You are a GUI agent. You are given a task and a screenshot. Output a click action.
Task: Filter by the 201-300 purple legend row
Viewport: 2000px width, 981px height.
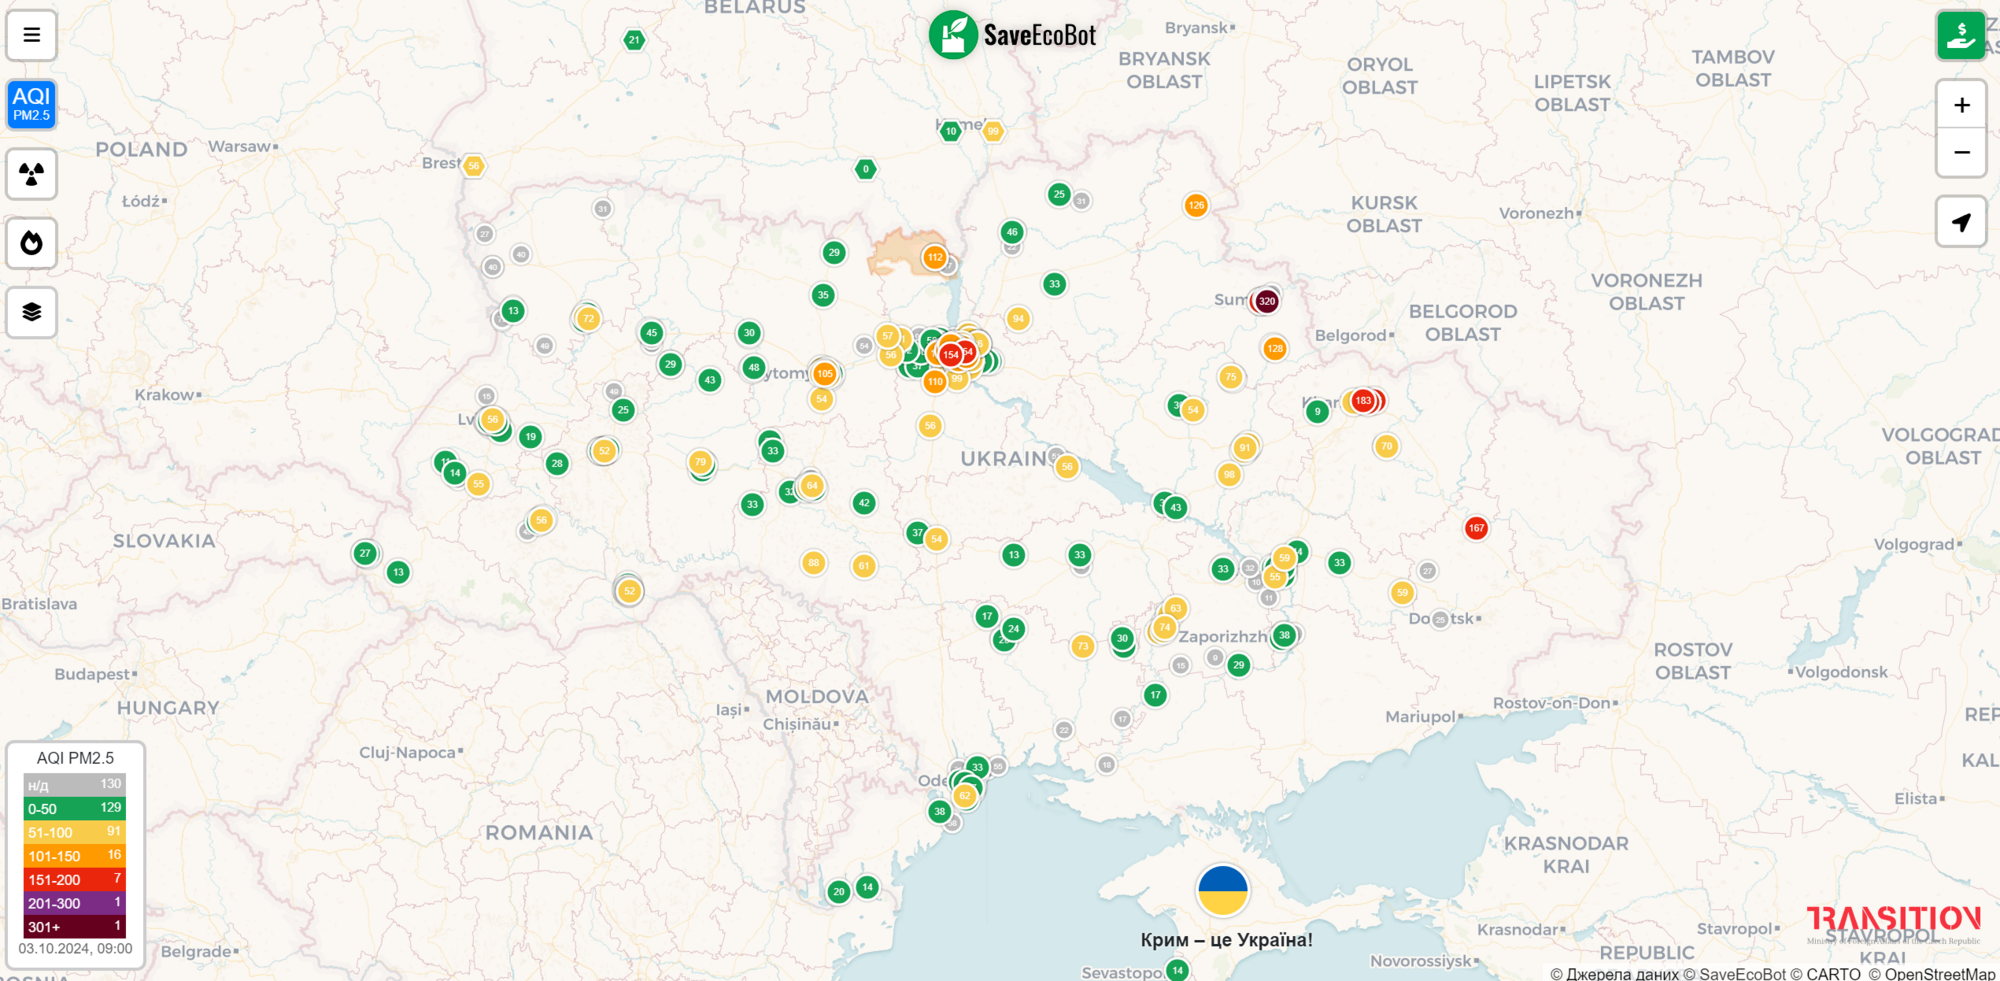coord(75,903)
